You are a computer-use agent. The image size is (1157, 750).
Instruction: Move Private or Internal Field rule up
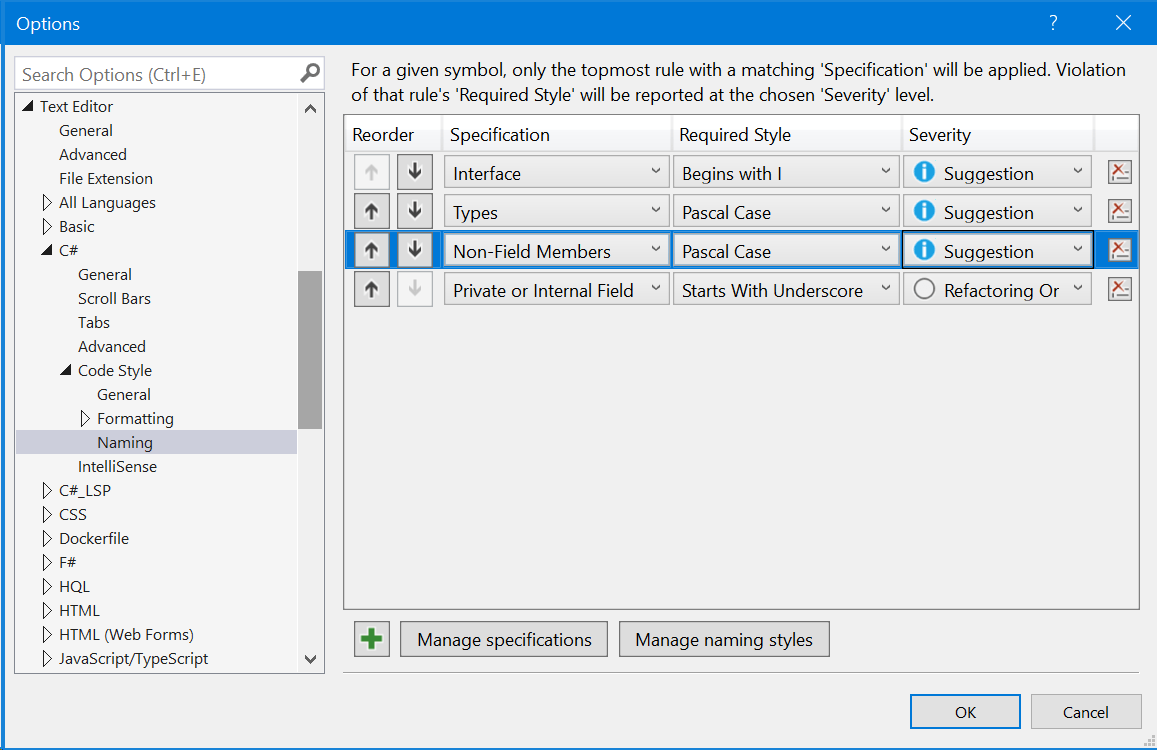[x=371, y=290]
